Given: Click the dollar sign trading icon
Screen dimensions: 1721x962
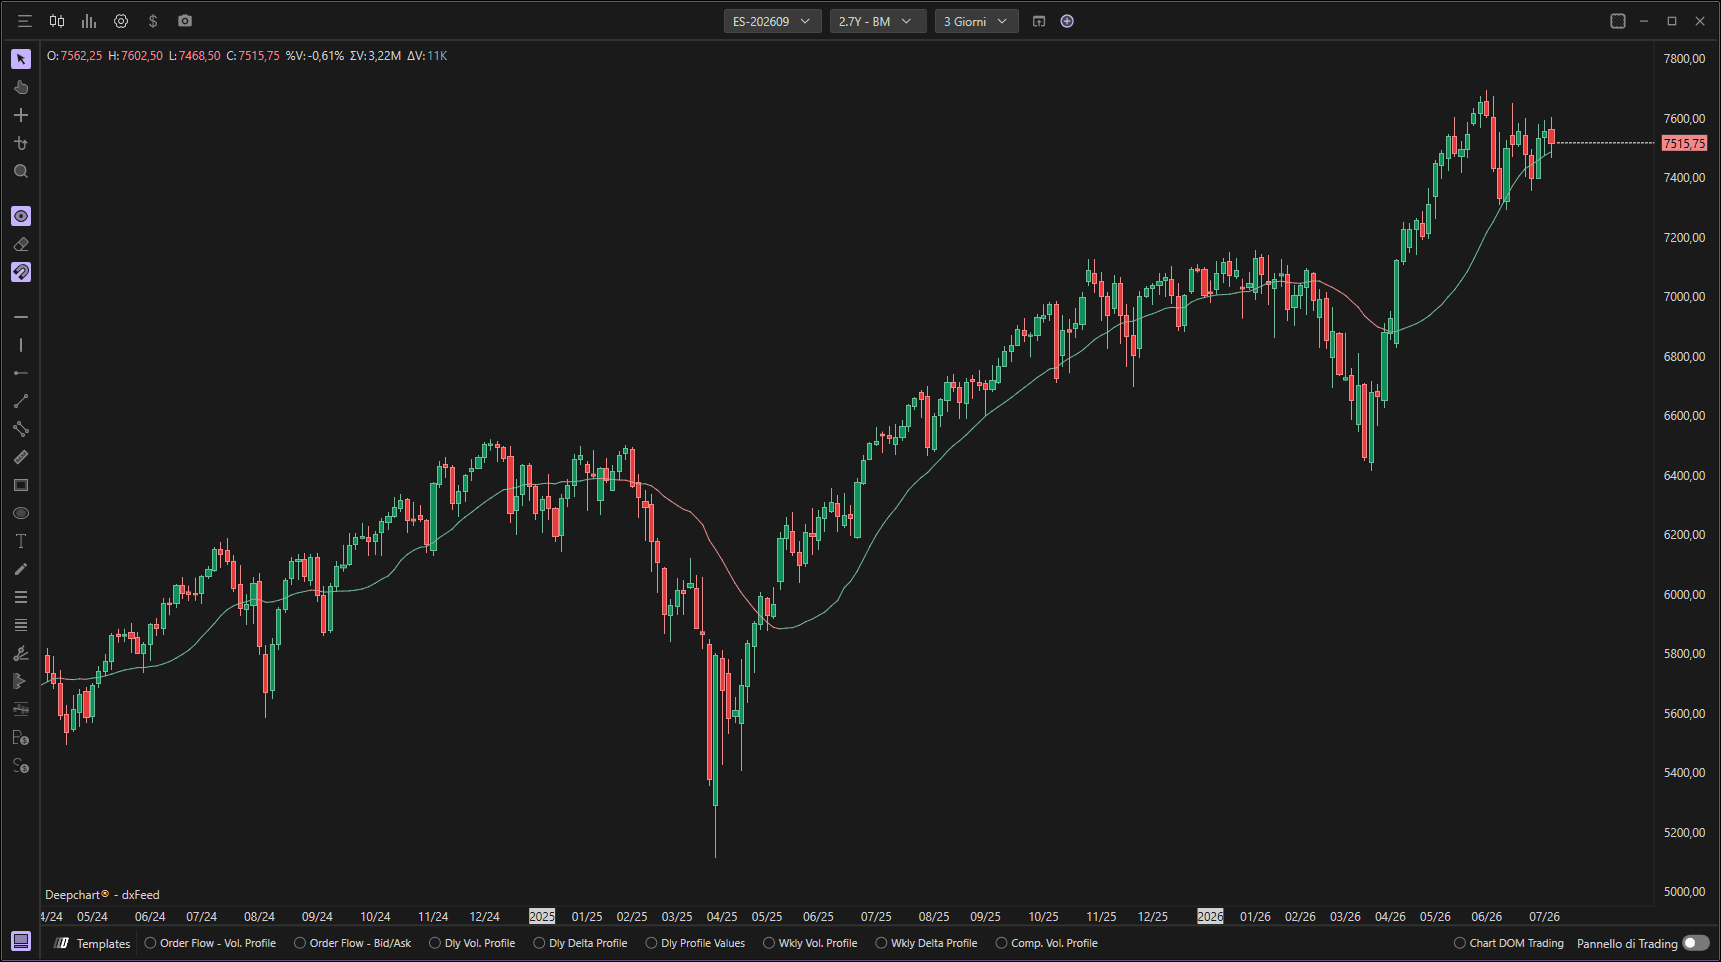Looking at the screenshot, I should [153, 21].
